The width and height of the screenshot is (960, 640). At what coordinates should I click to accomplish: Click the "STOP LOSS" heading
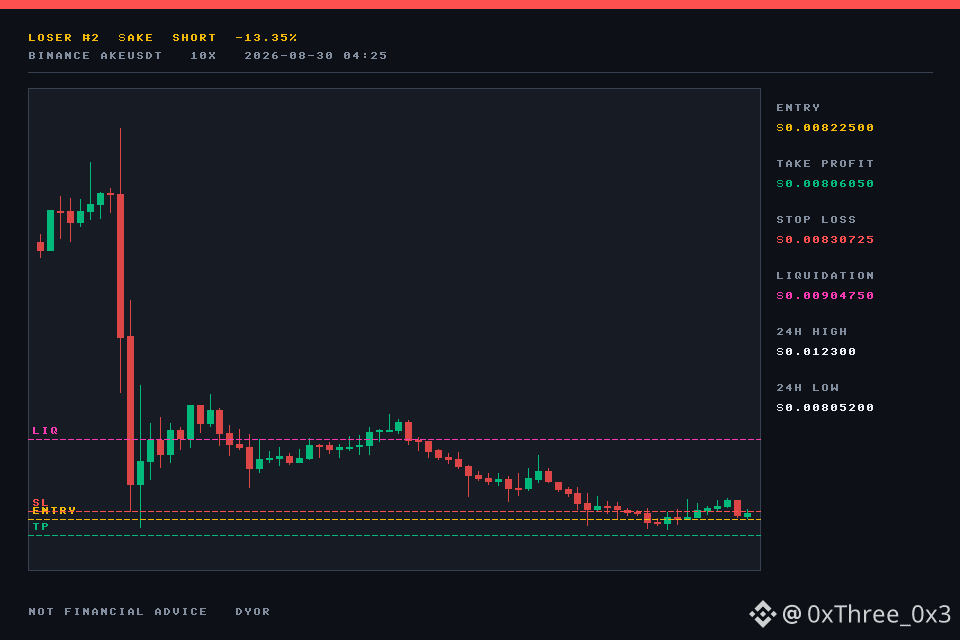pyautogui.click(x=816, y=220)
